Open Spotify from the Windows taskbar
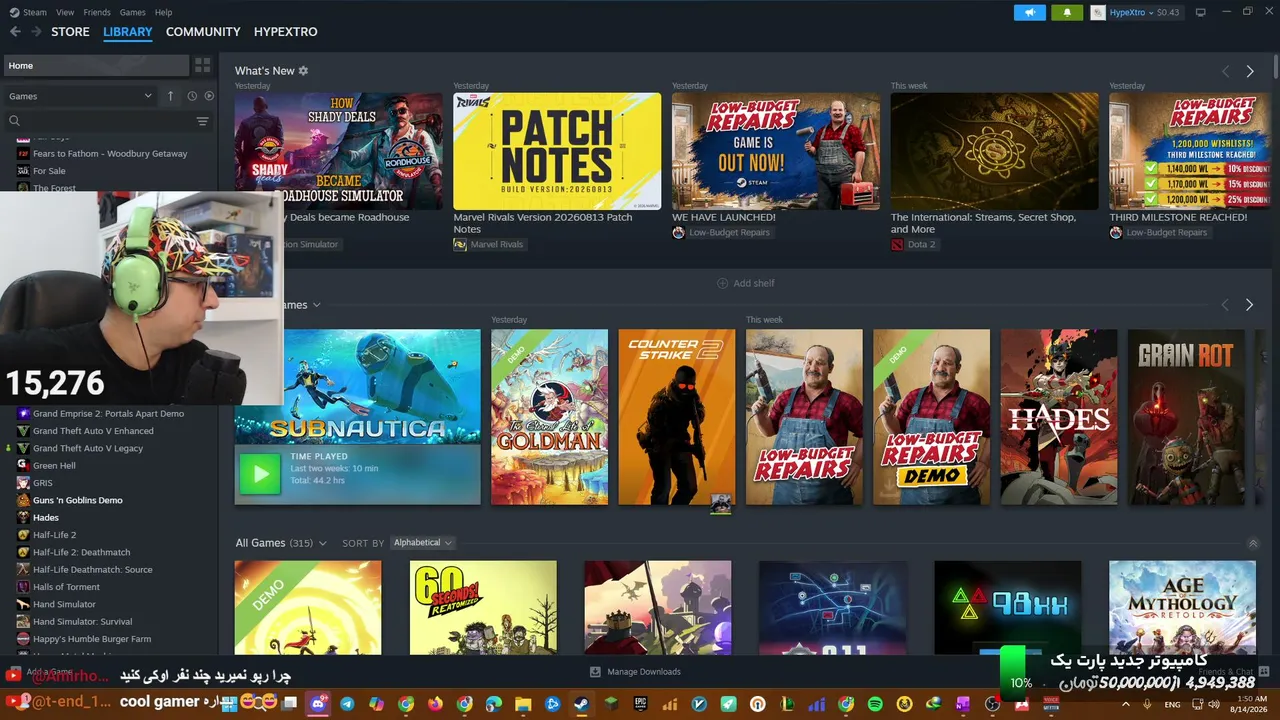The width and height of the screenshot is (1280, 720). coord(875,704)
